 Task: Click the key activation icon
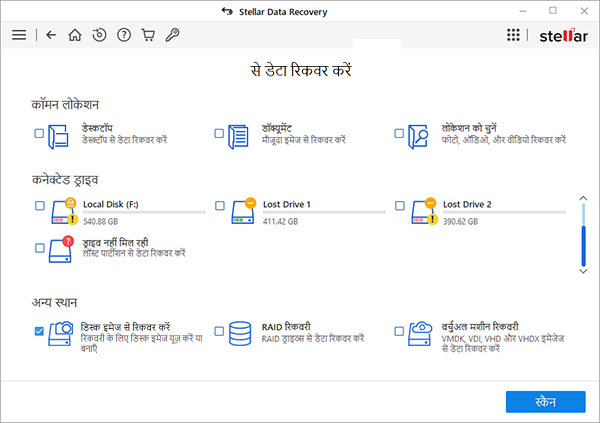pyautogui.click(x=172, y=35)
